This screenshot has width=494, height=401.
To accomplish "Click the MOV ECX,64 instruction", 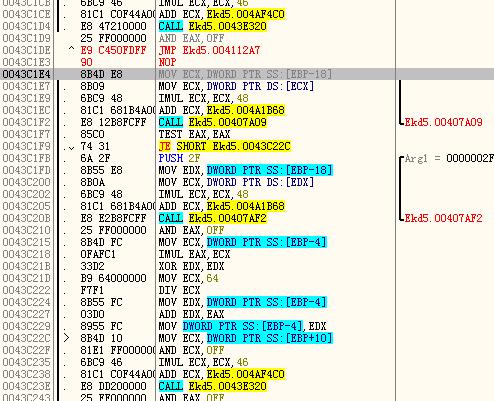I will (188, 278).
